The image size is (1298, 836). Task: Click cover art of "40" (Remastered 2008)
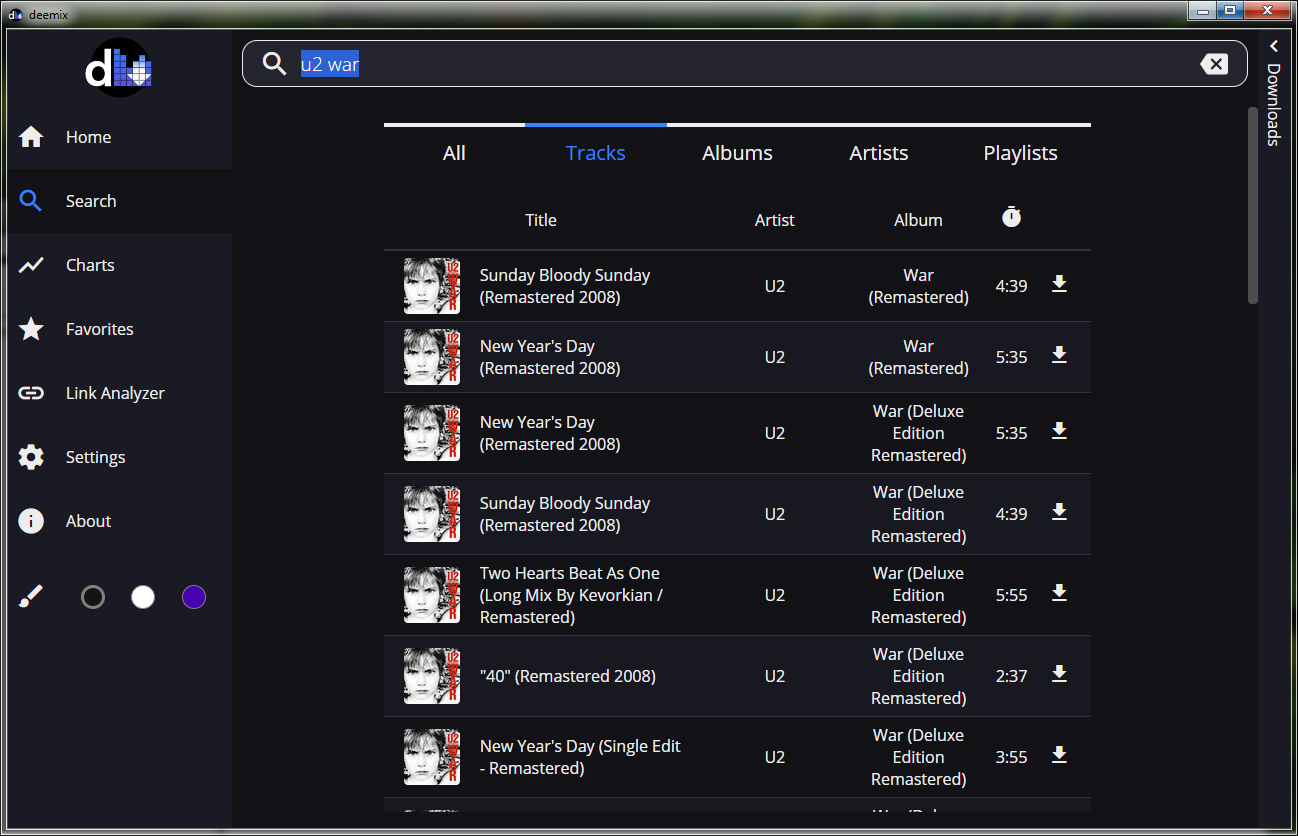tap(432, 676)
